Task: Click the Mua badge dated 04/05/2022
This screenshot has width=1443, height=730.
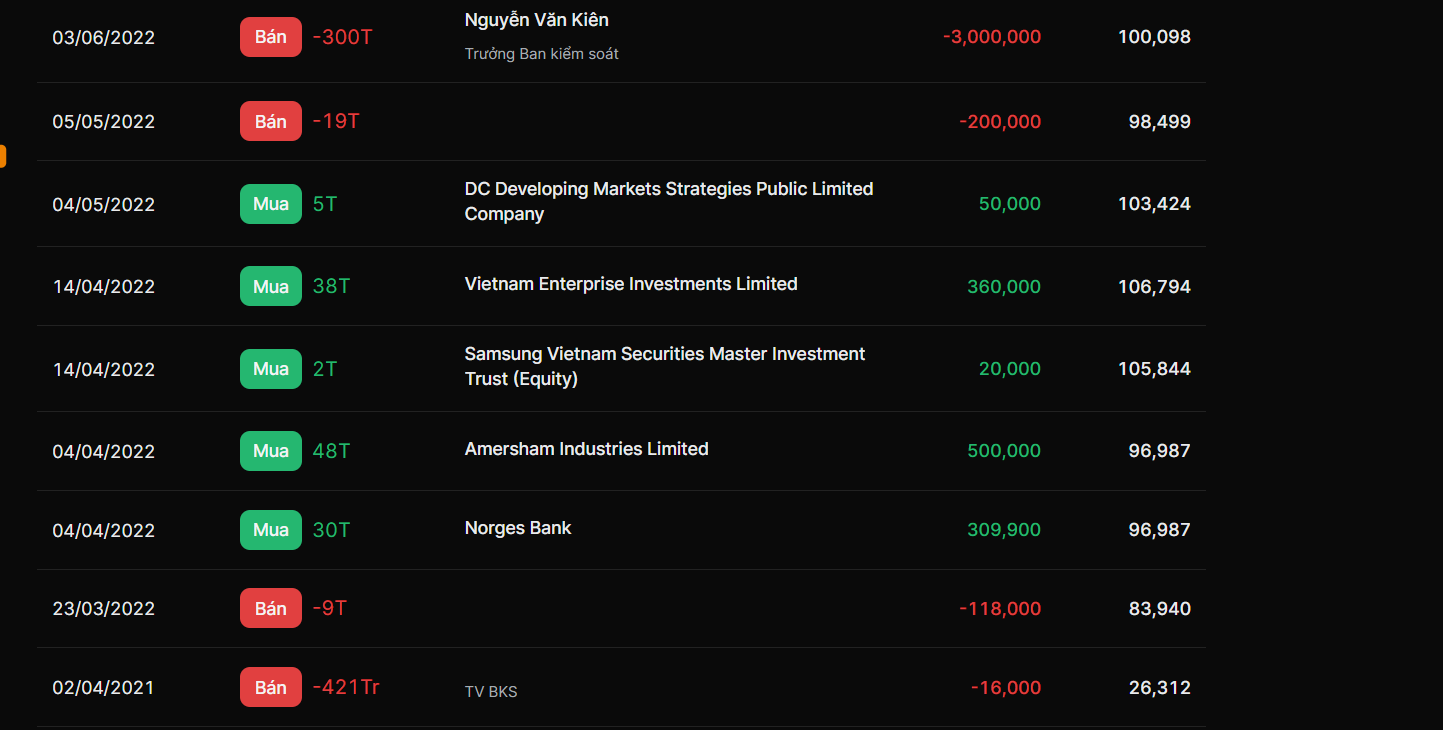Action: coord(270,204)
